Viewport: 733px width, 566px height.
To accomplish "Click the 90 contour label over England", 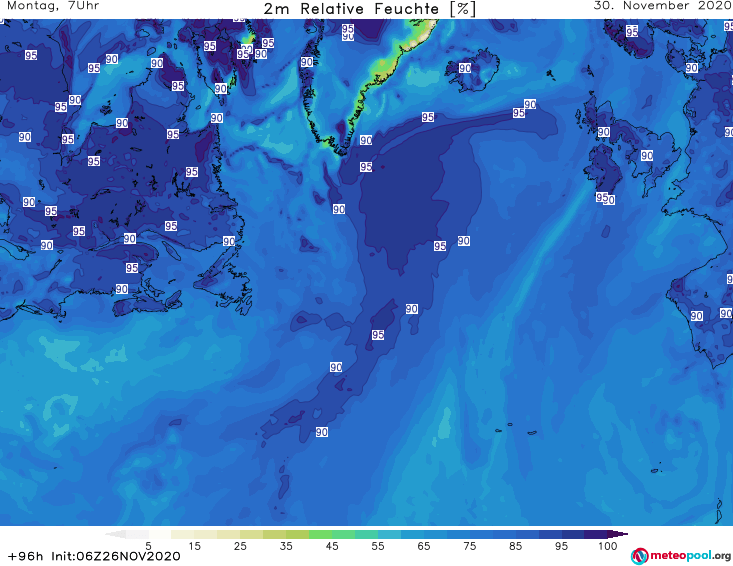I will (647, 155).
